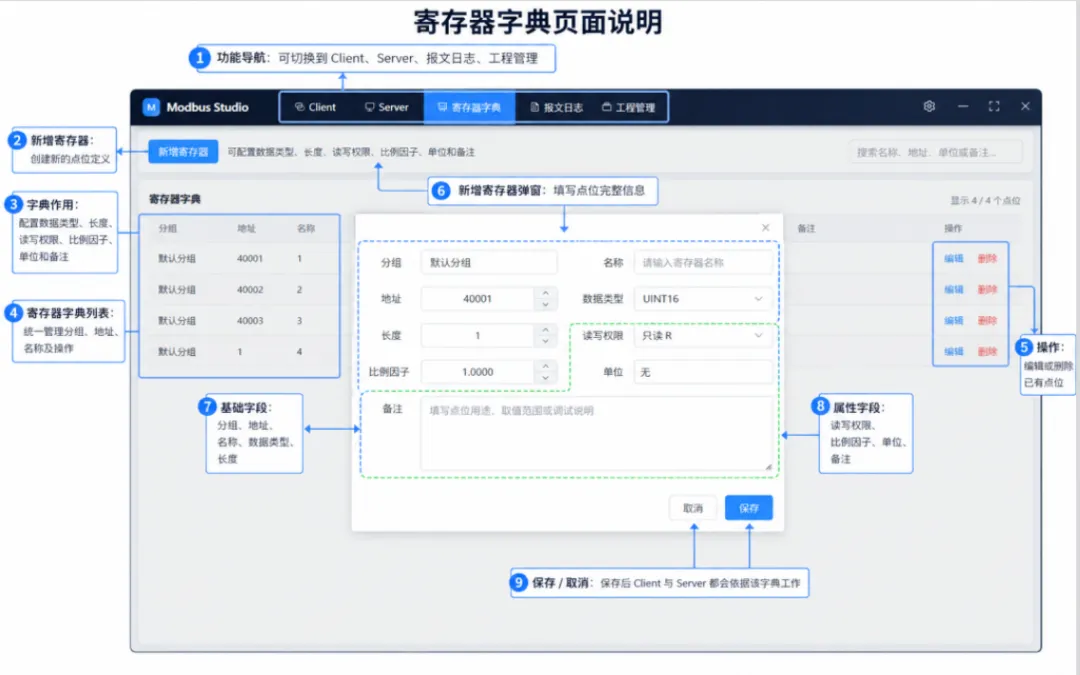Screen dimensions: 1080x675
Task: Select address cell 40002 in the table
Action: (x=250, y=289)
